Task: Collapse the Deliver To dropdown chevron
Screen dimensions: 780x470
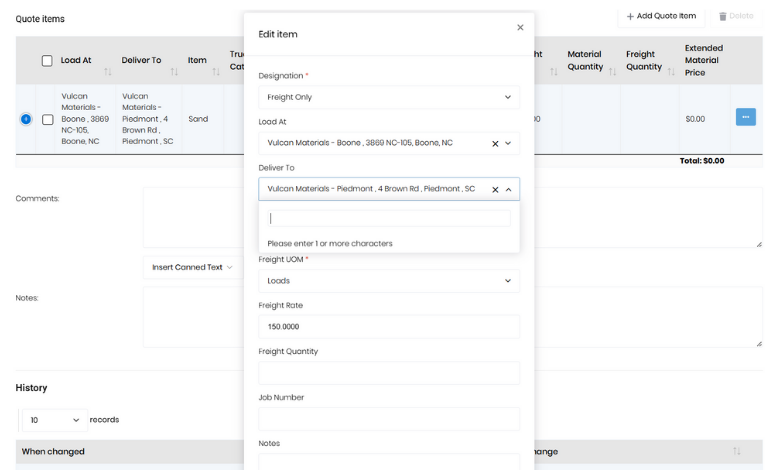Action: point(508,189)
